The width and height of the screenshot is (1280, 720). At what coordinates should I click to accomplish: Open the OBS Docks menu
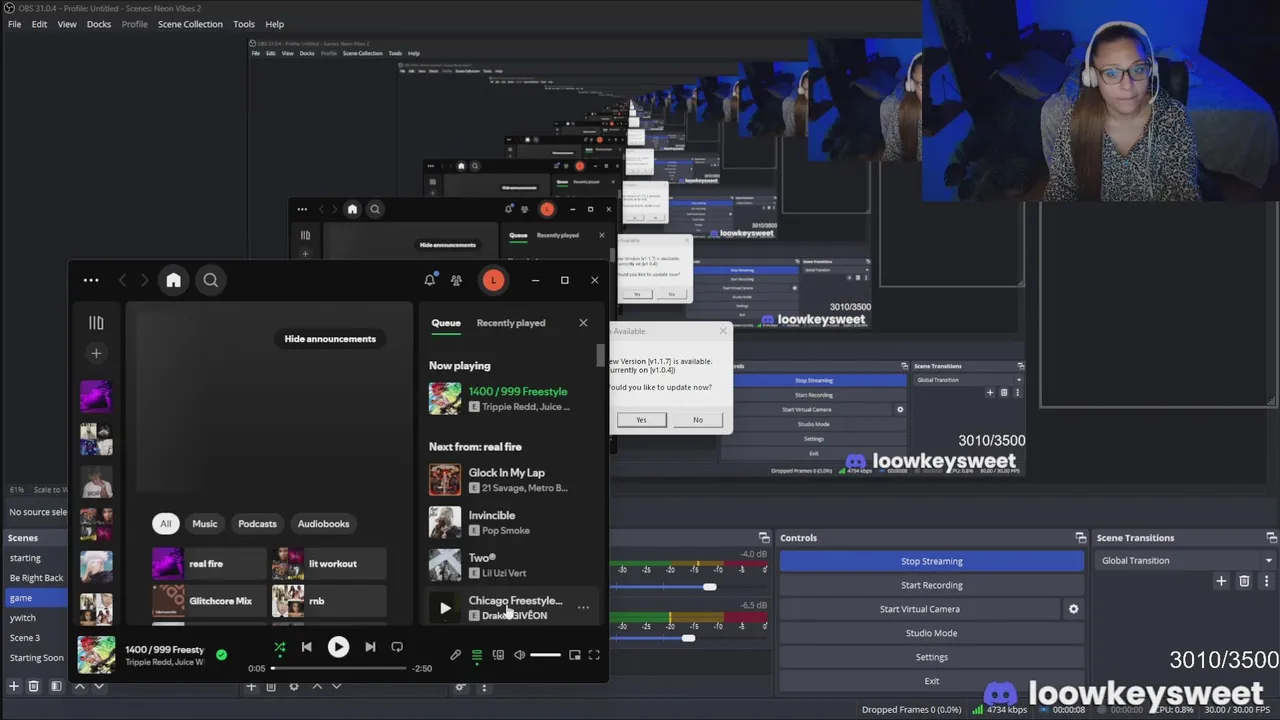99,24
